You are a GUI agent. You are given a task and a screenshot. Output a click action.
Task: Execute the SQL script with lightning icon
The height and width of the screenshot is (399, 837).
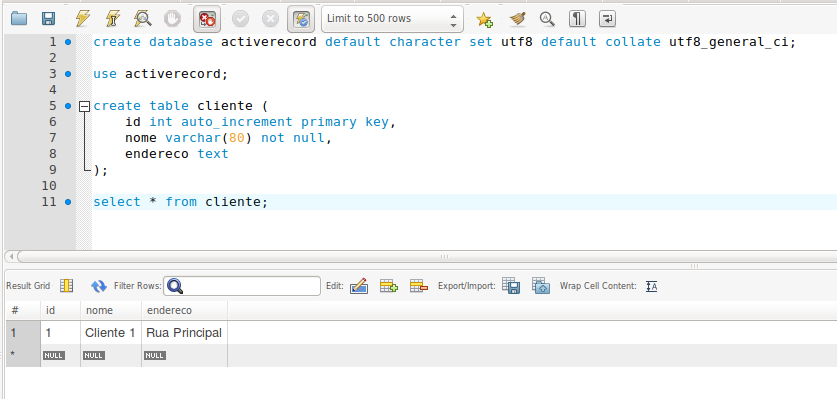click(83, 19)
